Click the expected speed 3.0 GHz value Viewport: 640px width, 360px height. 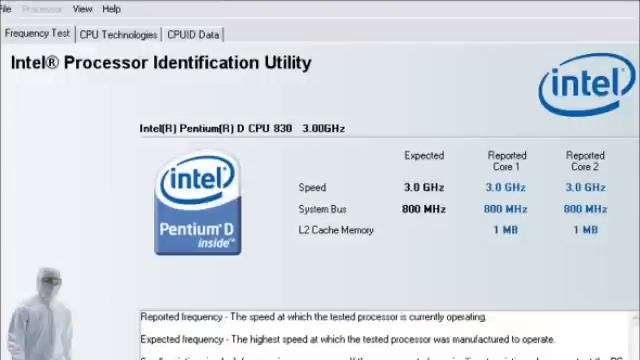(x=424, y=187)
